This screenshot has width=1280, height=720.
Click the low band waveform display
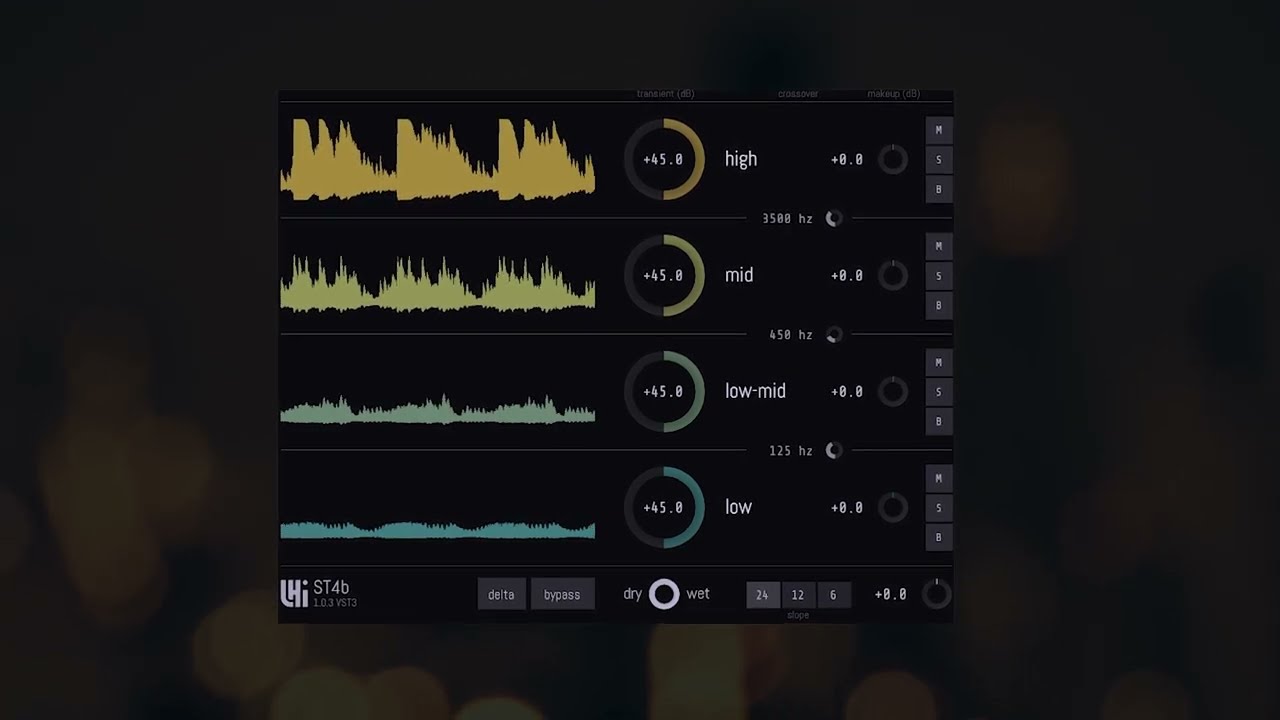[438, 529]
